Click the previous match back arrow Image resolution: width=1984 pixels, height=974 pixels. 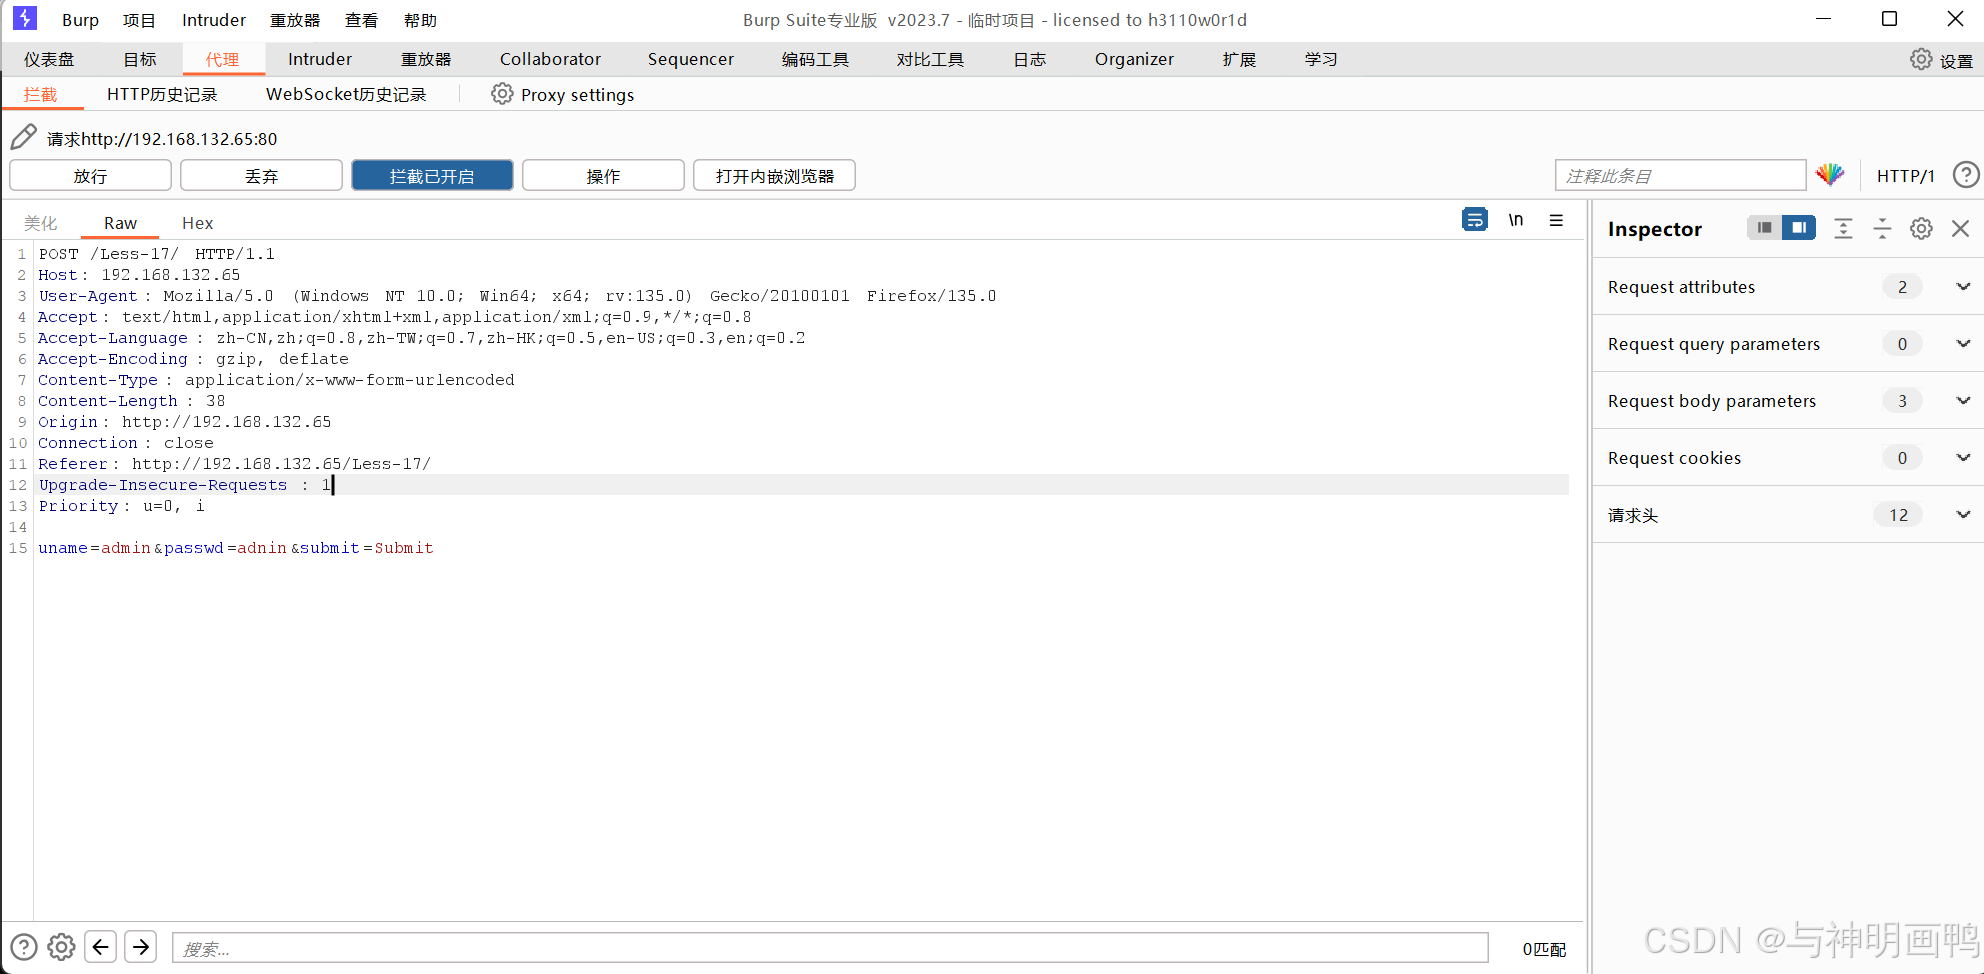[x=101, y=946]
